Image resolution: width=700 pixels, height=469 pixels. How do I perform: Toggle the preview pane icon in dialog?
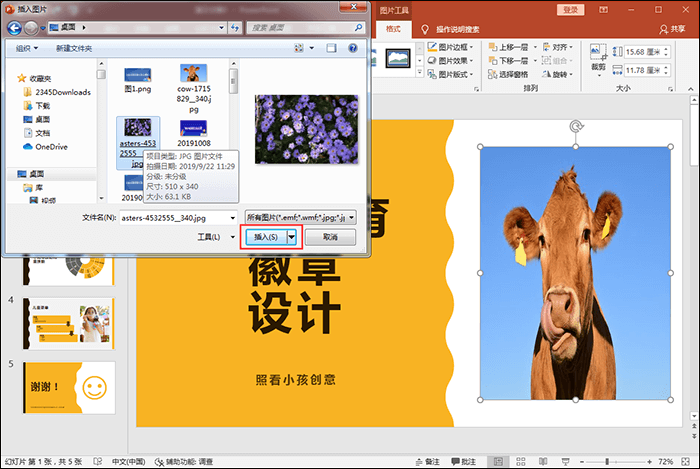(x=330, y=48)
